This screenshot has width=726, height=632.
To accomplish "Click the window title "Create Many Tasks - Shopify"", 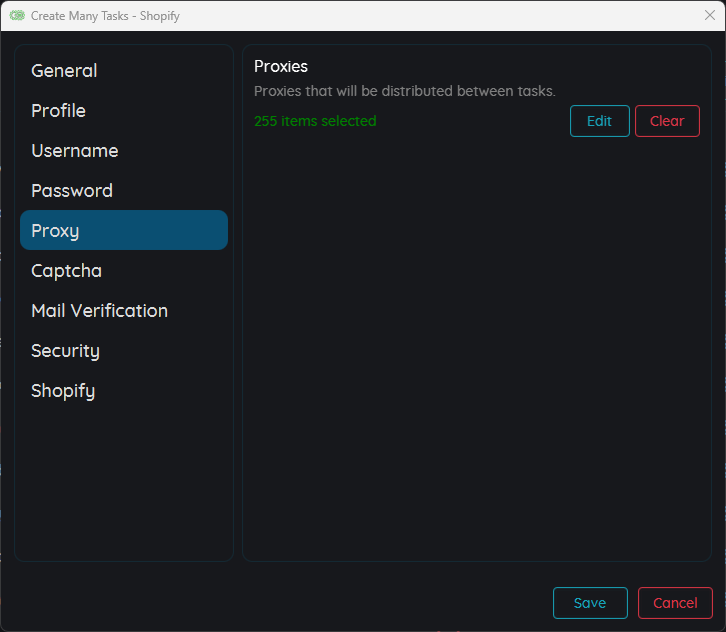I will tap(105, 16).
